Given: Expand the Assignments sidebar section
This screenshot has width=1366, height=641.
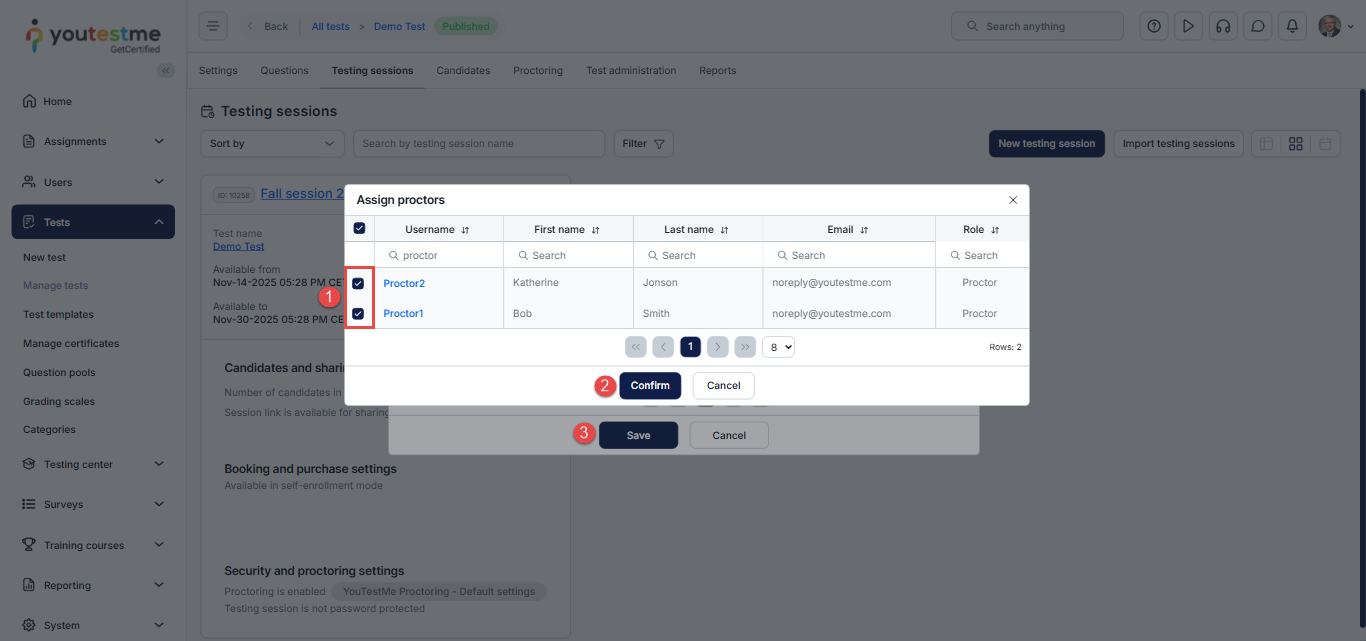Looking at the screenshot, I should click(93, 141).
